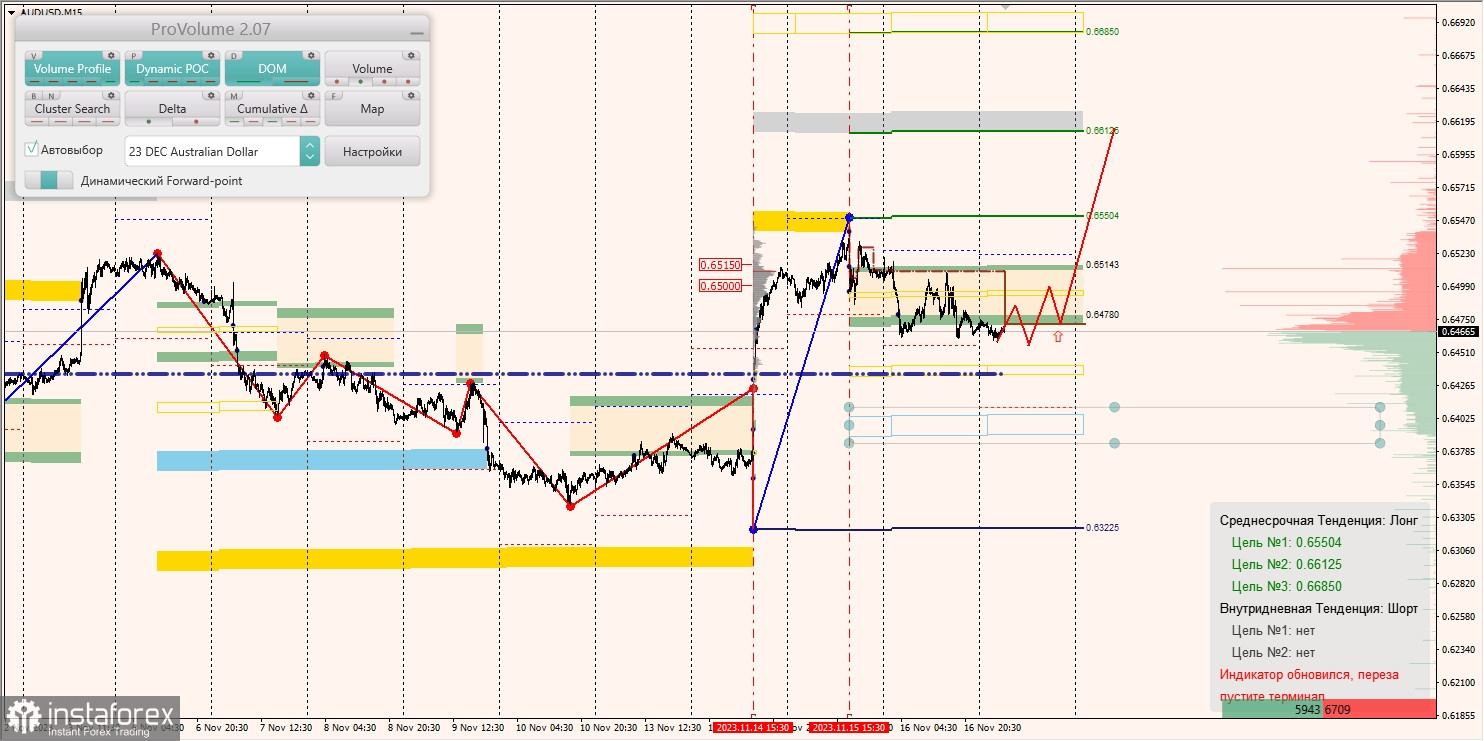Click the red 6709 volume bar
The width and height of the screenshot is (1484, 741).
[1378, 709]
